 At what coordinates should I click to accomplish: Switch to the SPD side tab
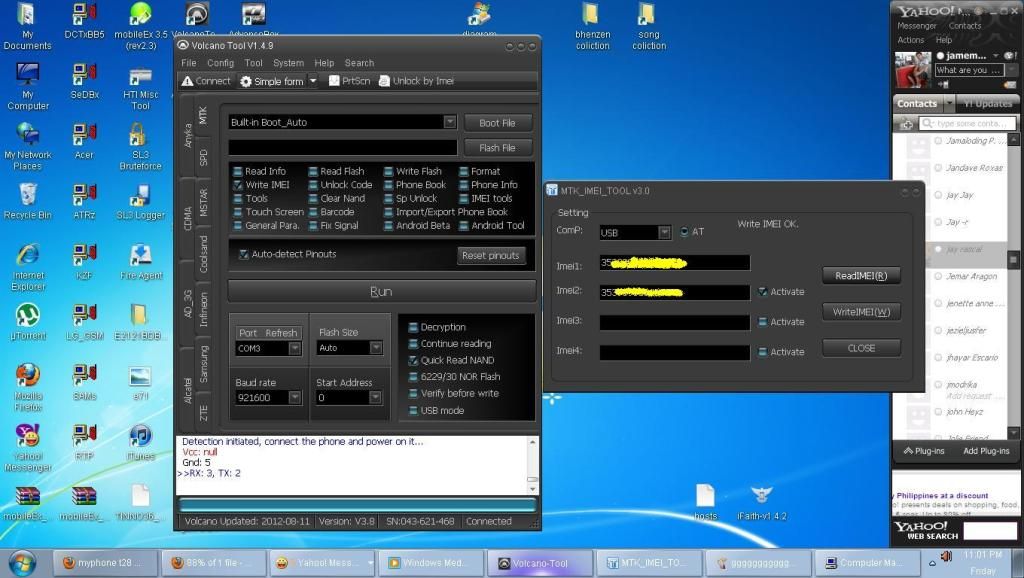tap(203, 157)
